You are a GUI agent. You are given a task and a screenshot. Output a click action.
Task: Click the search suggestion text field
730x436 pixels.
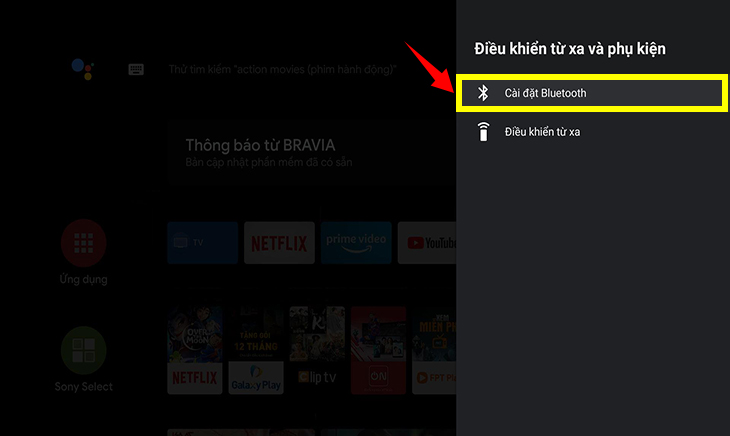pos(282,69)
